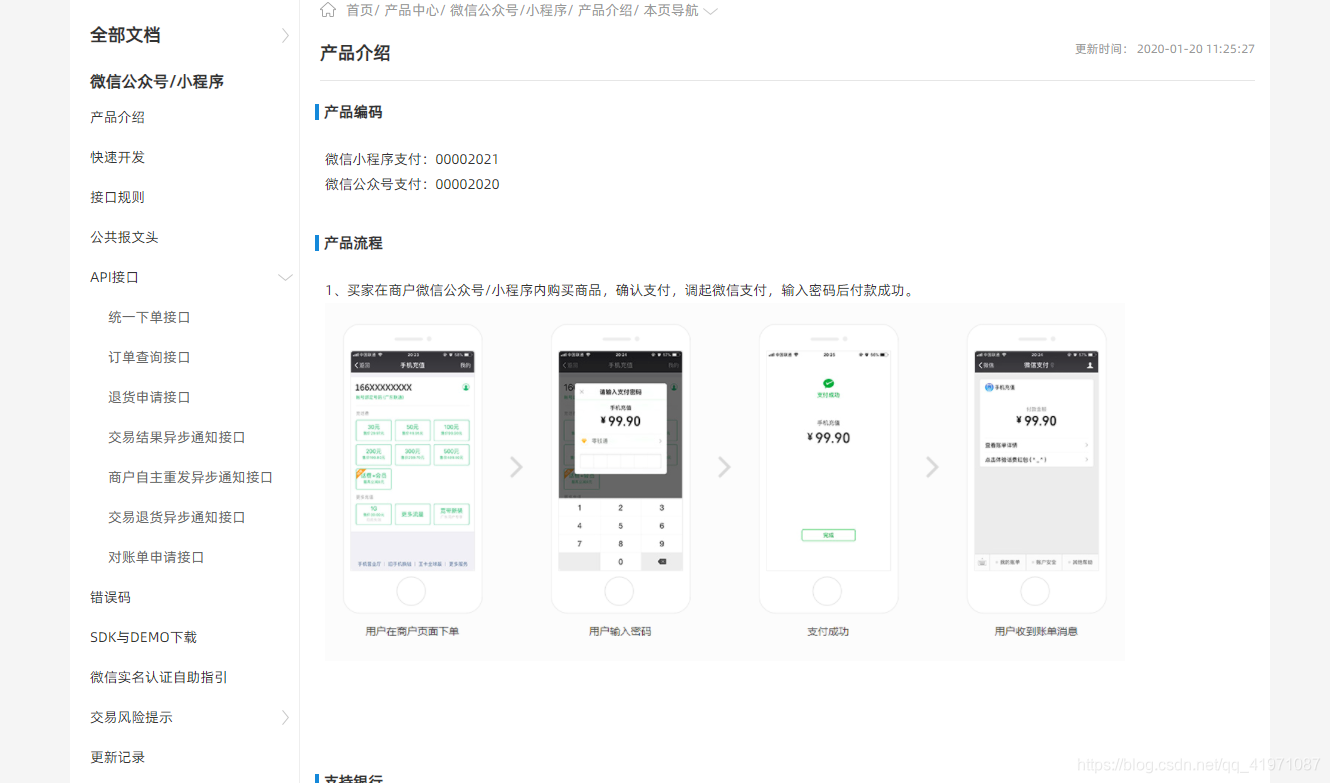
Task: Open 快速开发 in sidebar
Action: point(117,157)
